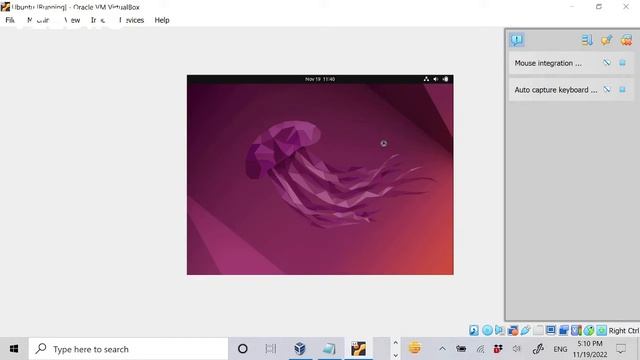The height and width of the screenshot is (360, 640).
Task: Open the Windows Action Center notifications icon
Action: point(621,349)
